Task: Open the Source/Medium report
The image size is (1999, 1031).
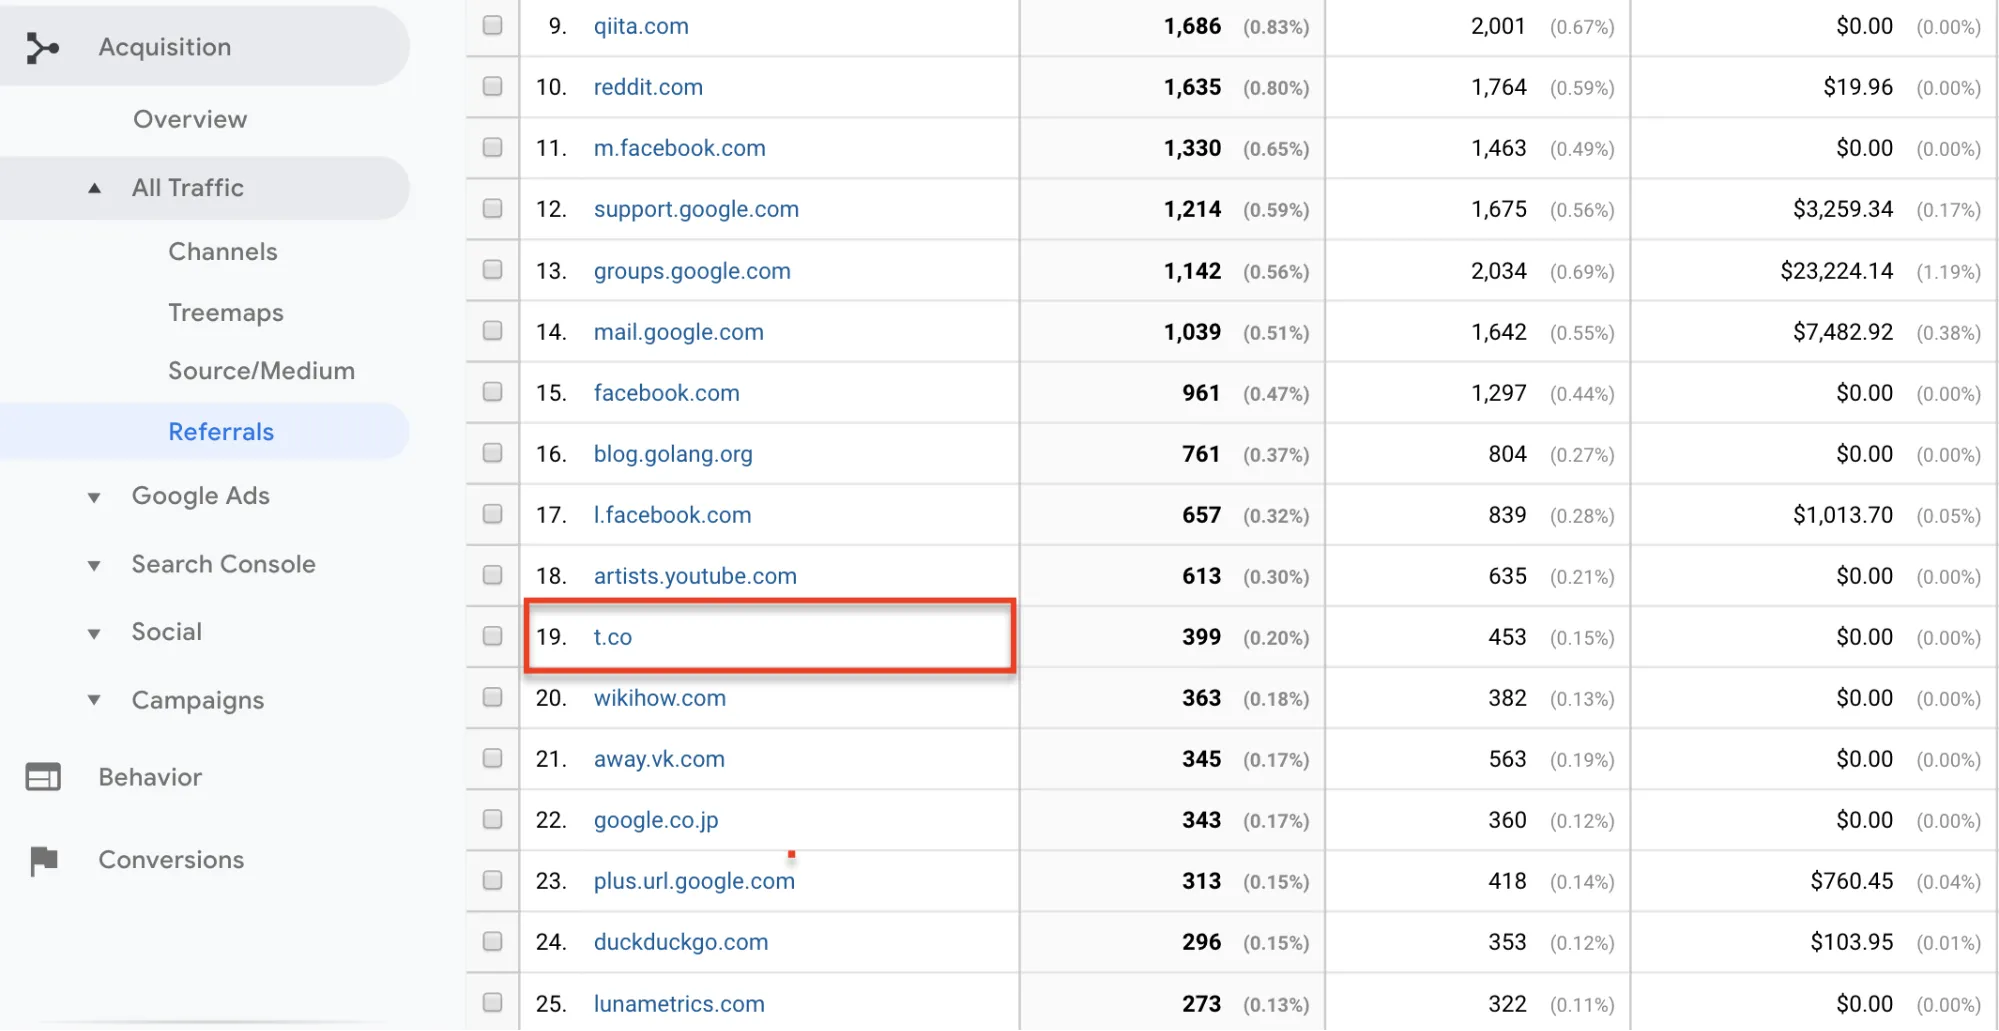Action: pyautogui.click(x=262, y=371)
